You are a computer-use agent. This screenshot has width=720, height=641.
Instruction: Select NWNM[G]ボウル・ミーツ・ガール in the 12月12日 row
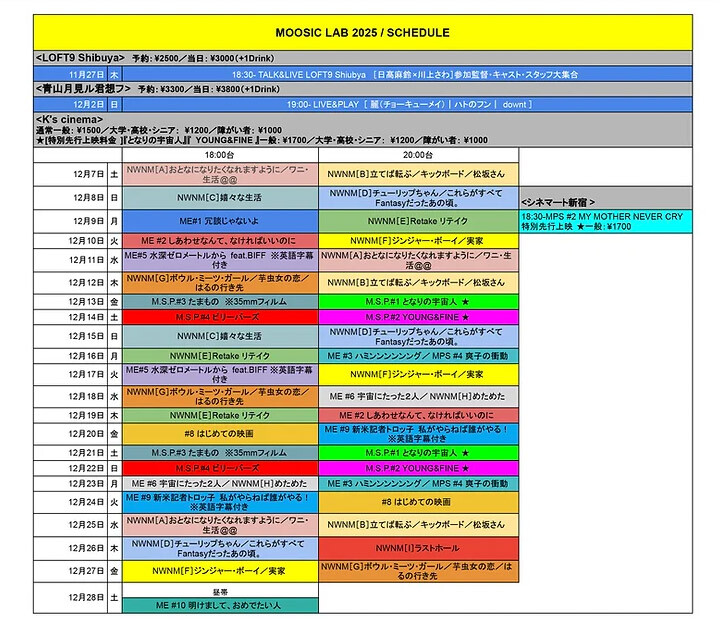[x=220, y=283]
